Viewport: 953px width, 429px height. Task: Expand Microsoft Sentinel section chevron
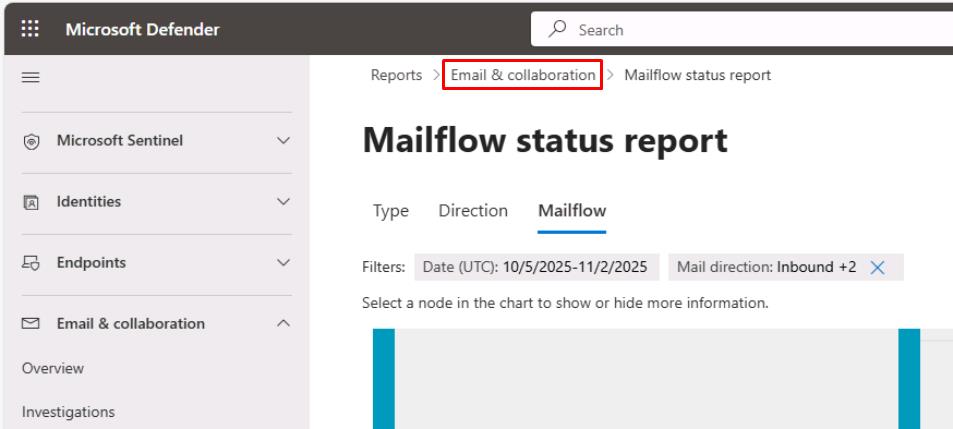[283, 141]
